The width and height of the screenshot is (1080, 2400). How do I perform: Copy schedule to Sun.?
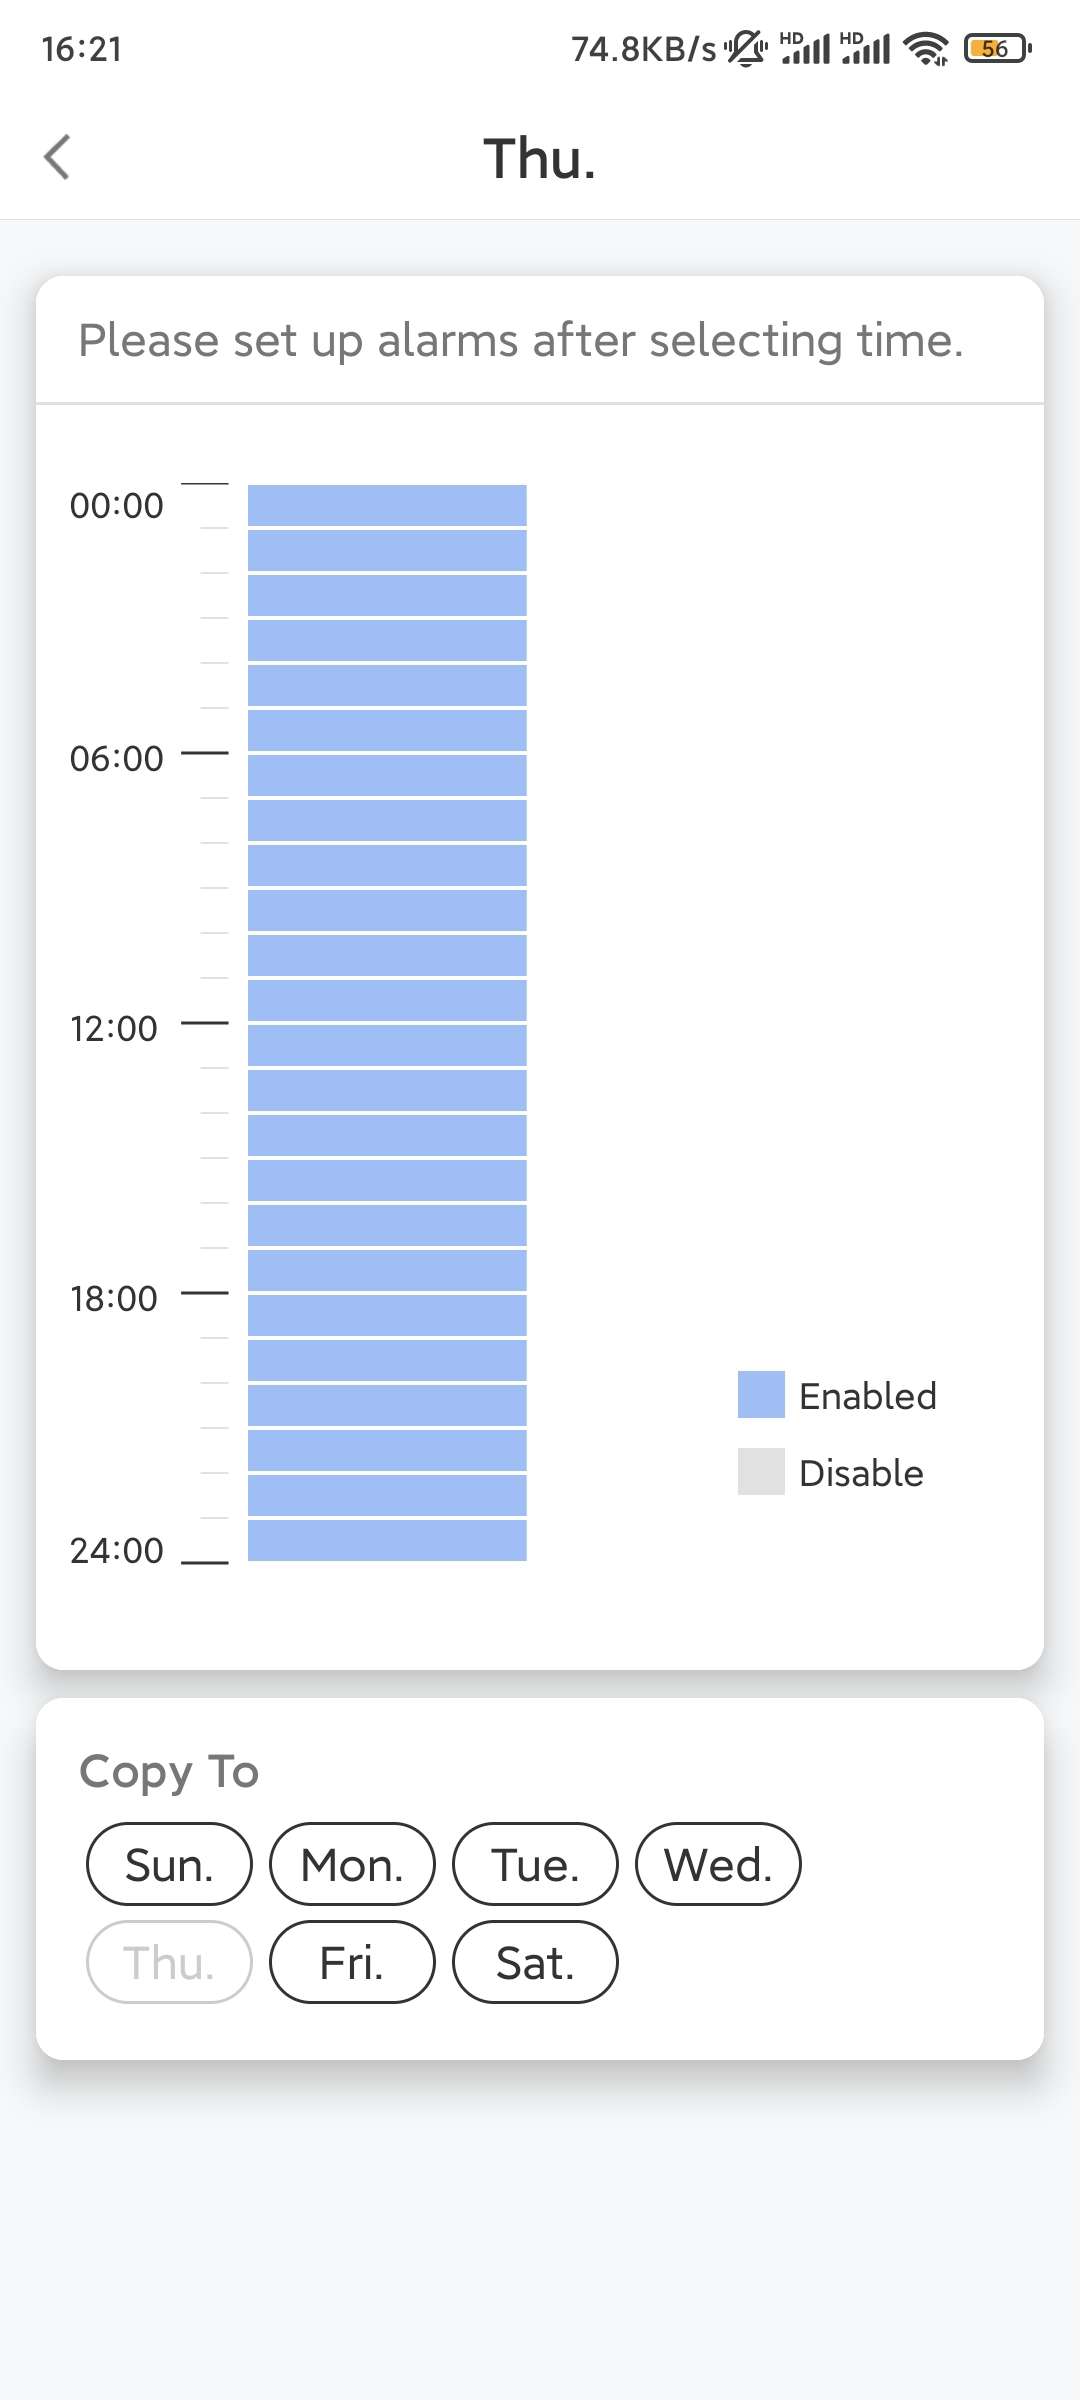click(x=169, y=1864)
